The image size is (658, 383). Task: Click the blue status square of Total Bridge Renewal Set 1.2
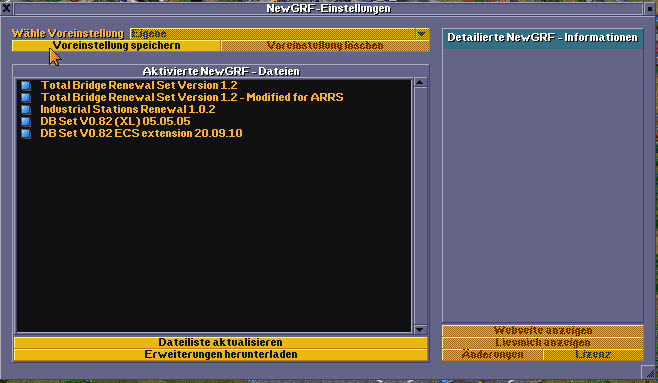[x=26, y=86]
